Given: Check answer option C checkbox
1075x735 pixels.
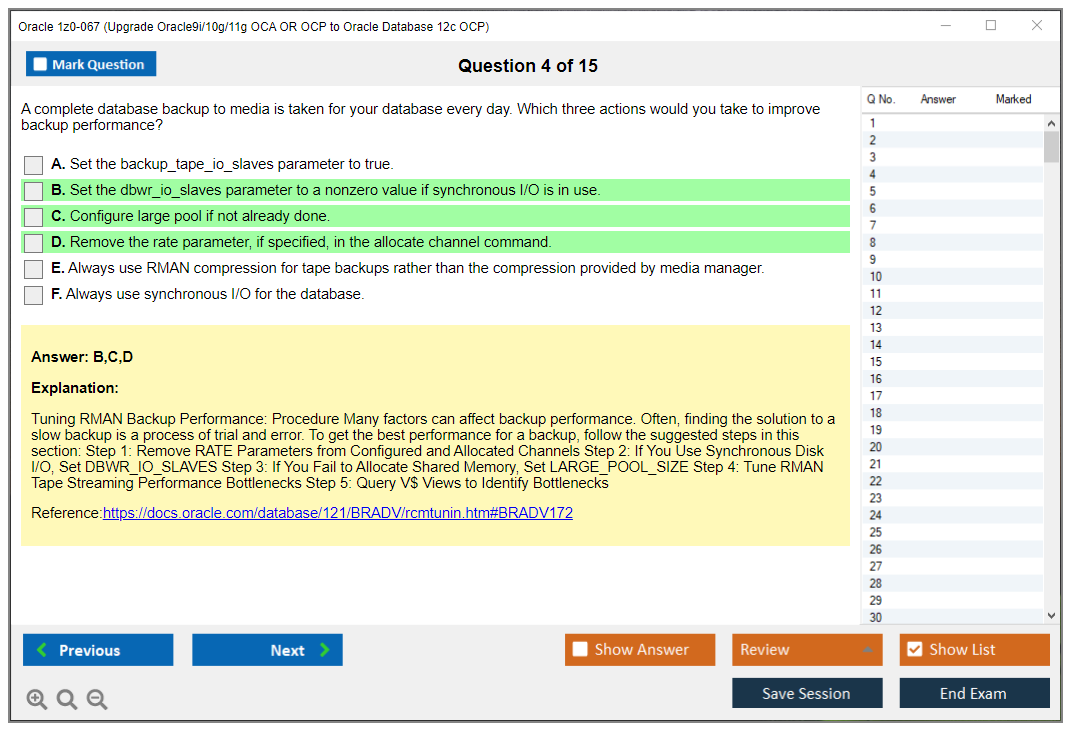Looking at the screenshot, I should coord(33,215).
